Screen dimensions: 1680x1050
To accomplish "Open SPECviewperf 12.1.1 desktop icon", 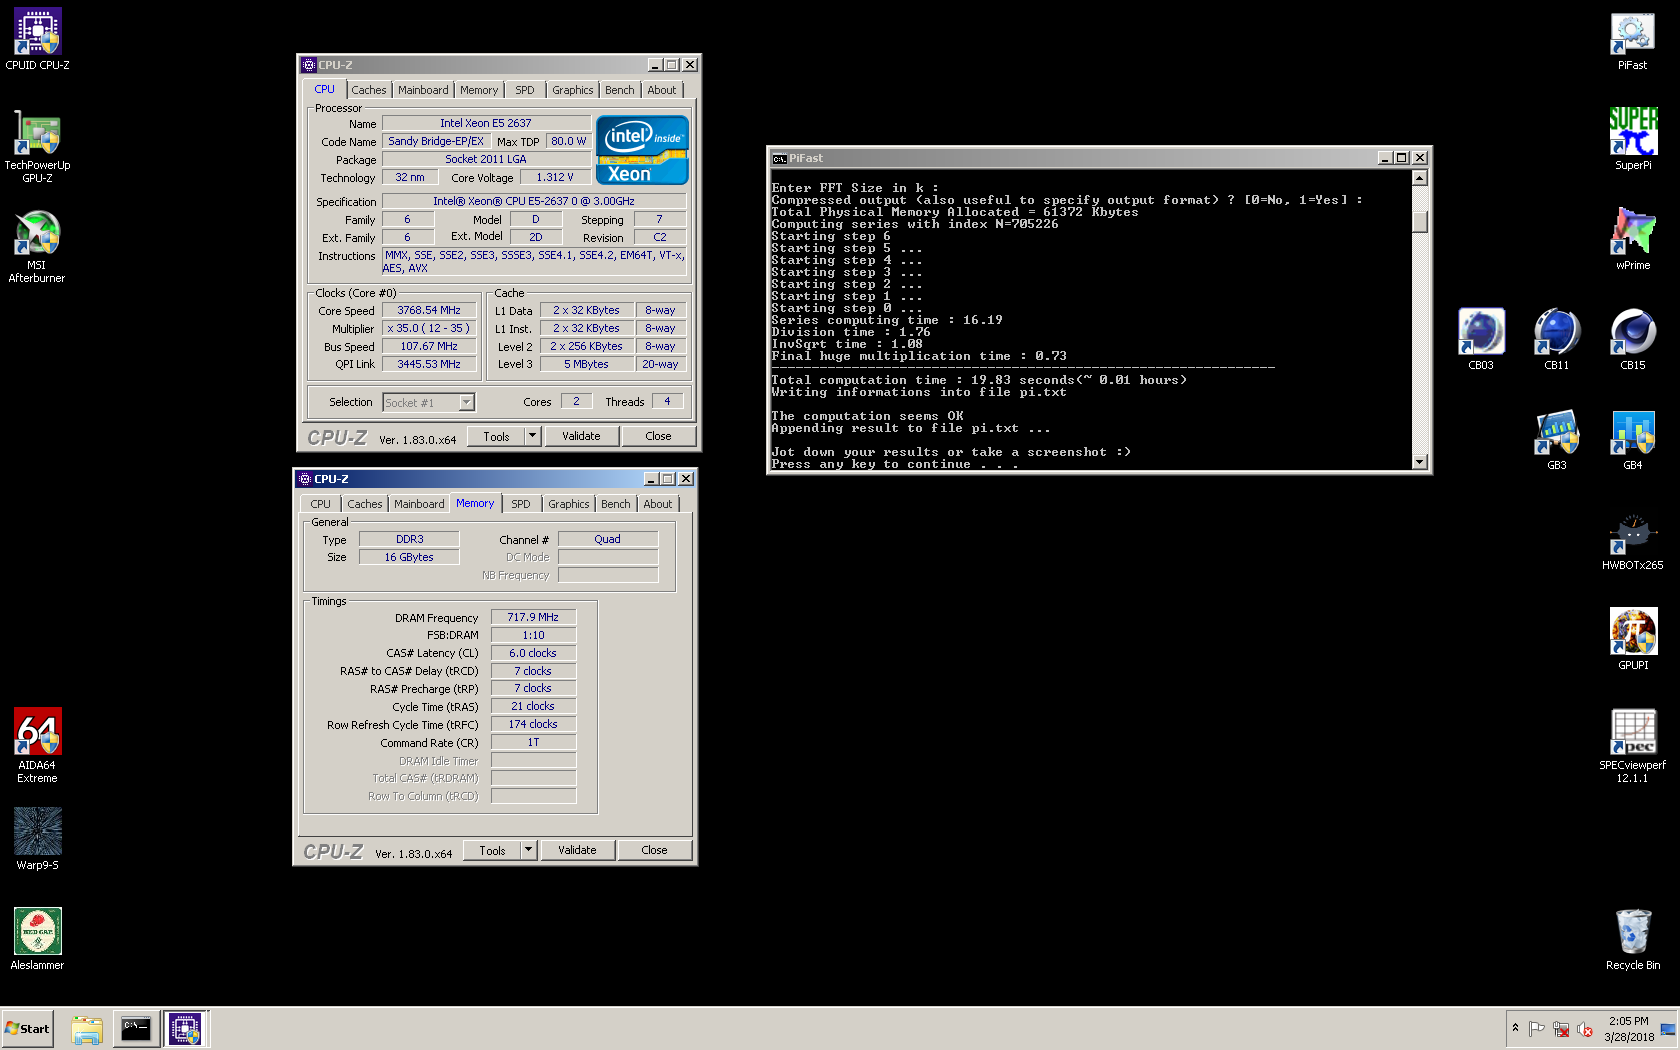I will coord(1632,746).
